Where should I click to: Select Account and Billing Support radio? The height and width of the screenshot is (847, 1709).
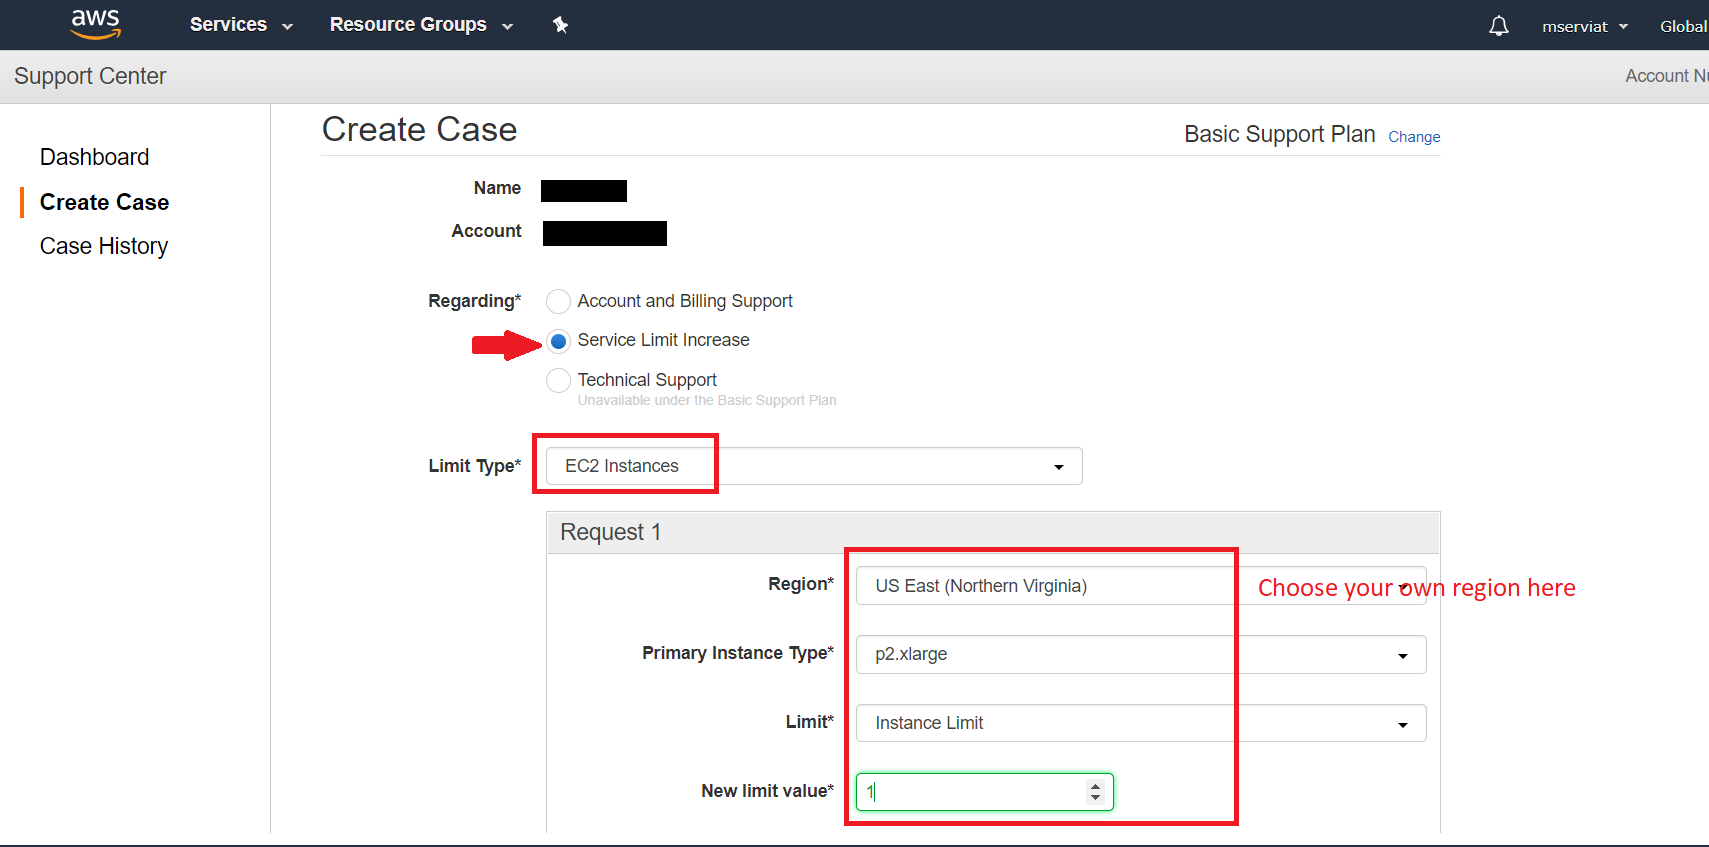[558, 301]
